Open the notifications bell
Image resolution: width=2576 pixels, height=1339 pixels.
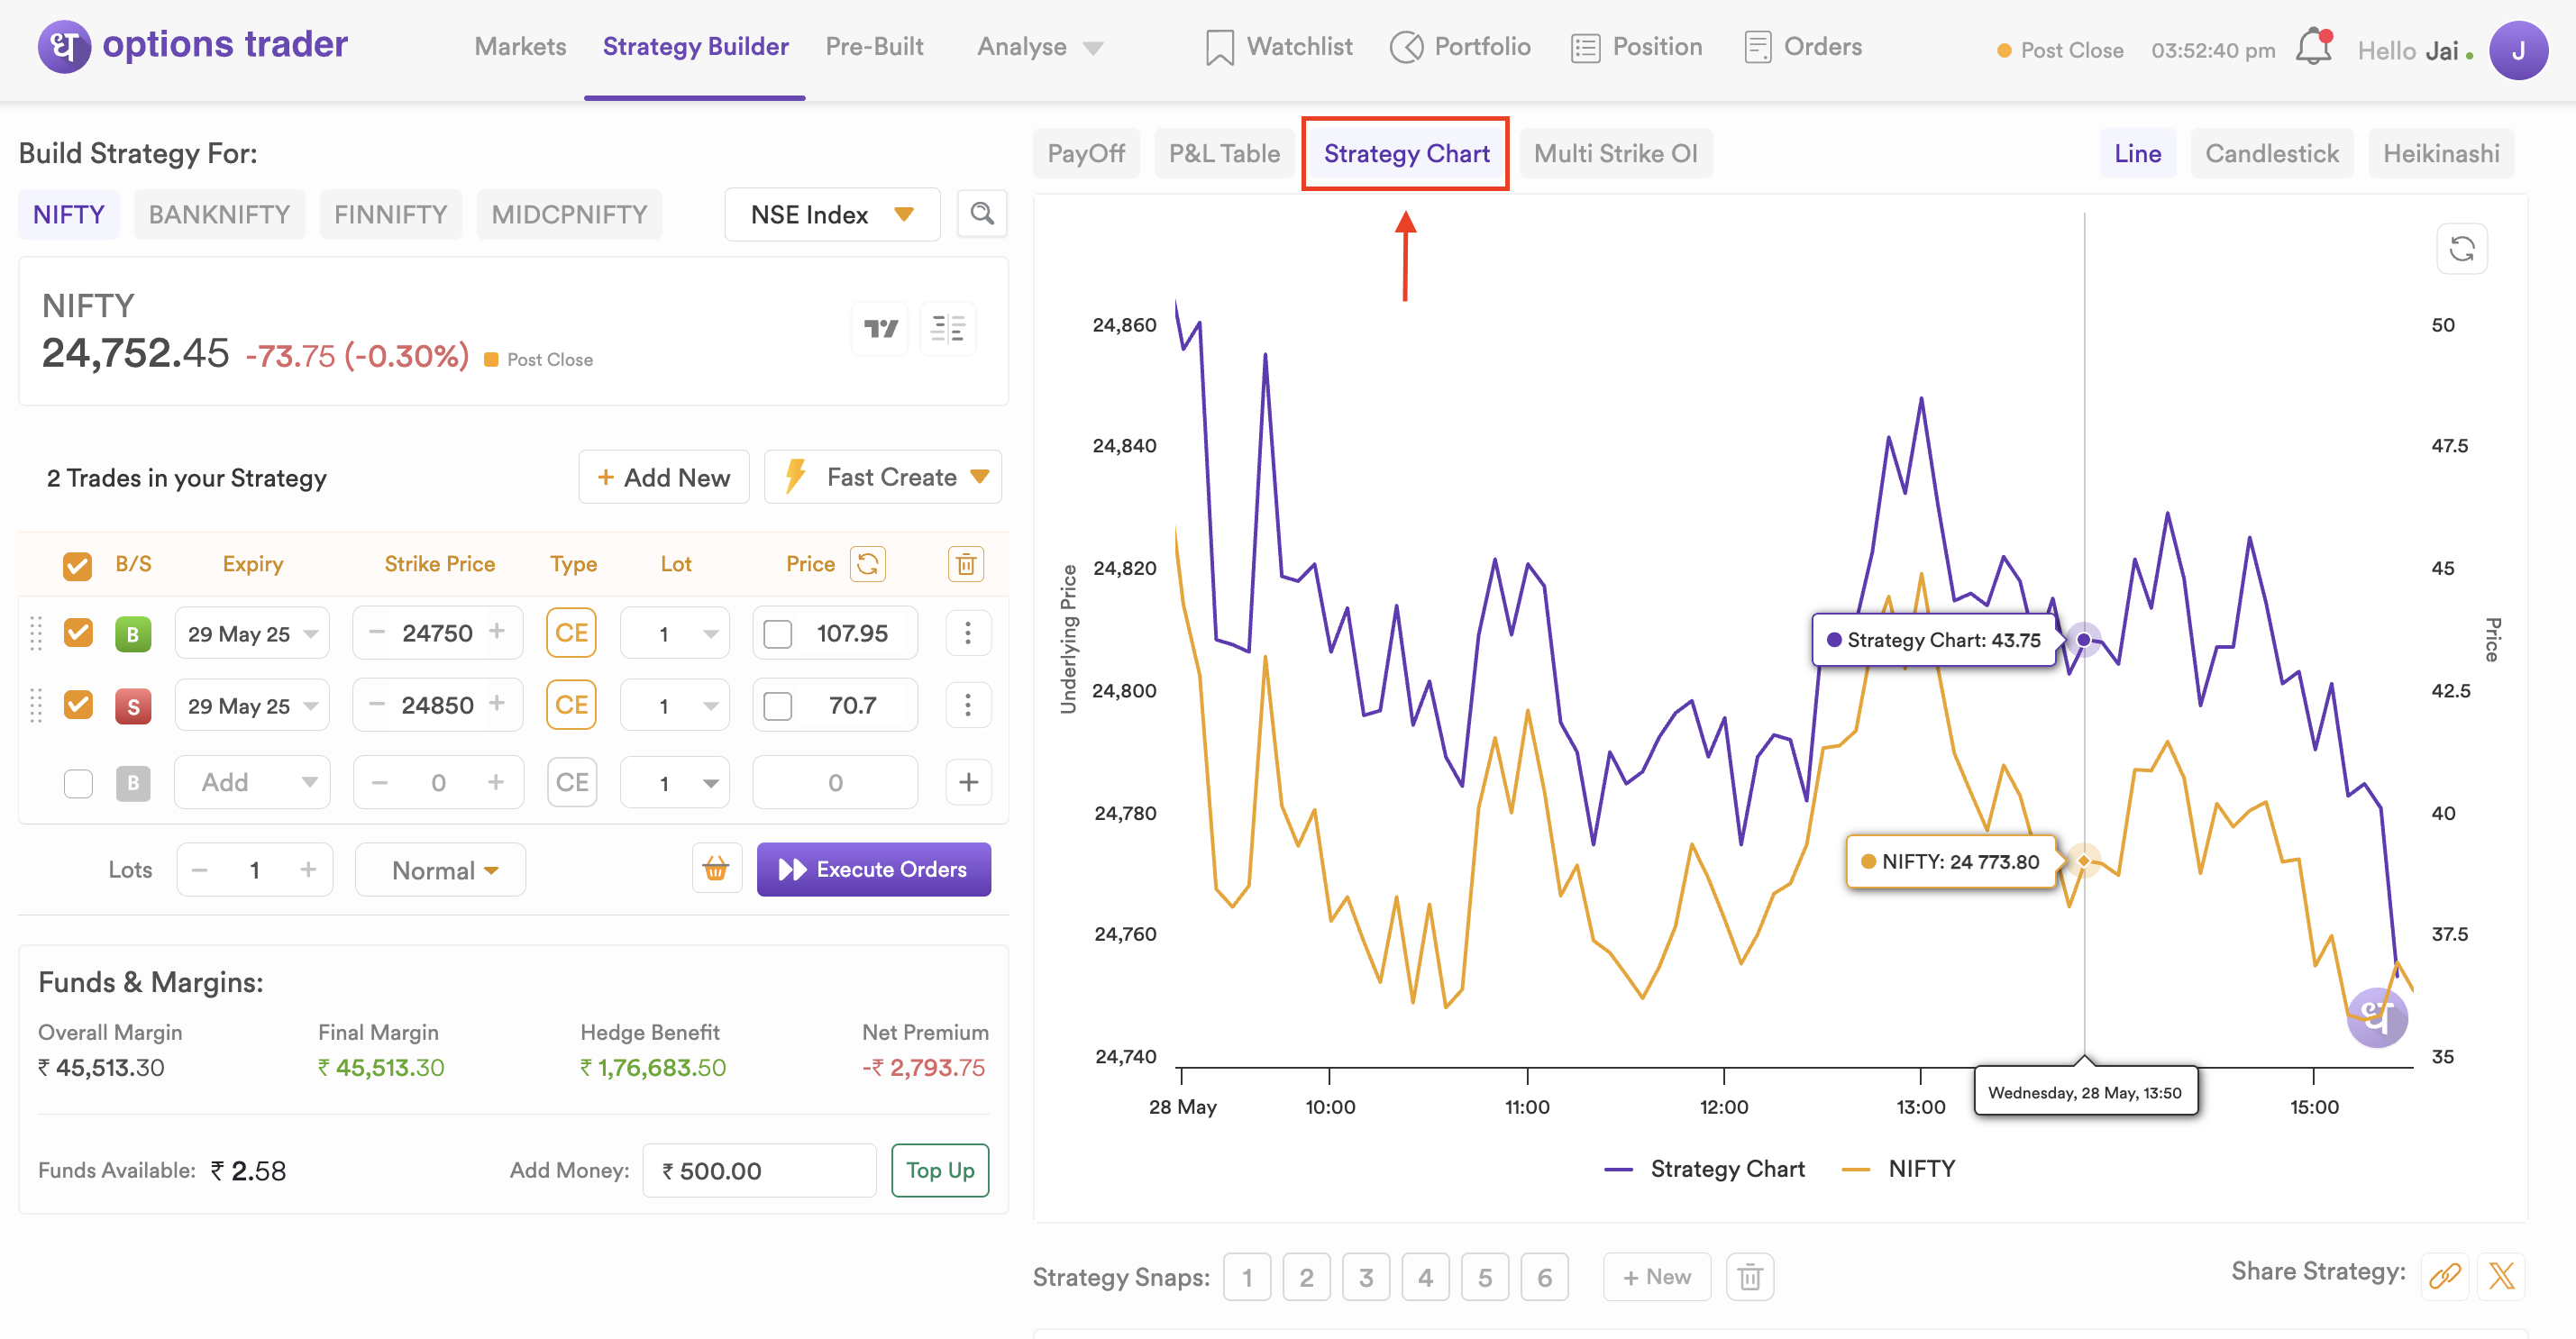[x=2314, y=48]
